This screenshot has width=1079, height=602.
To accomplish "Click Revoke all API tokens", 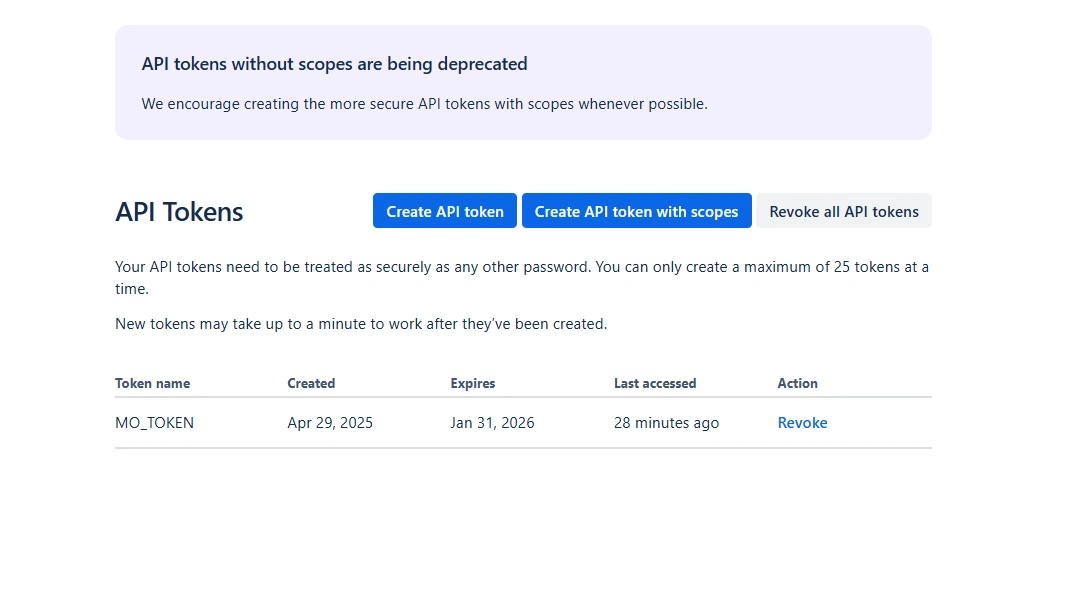I will point(843,211).
